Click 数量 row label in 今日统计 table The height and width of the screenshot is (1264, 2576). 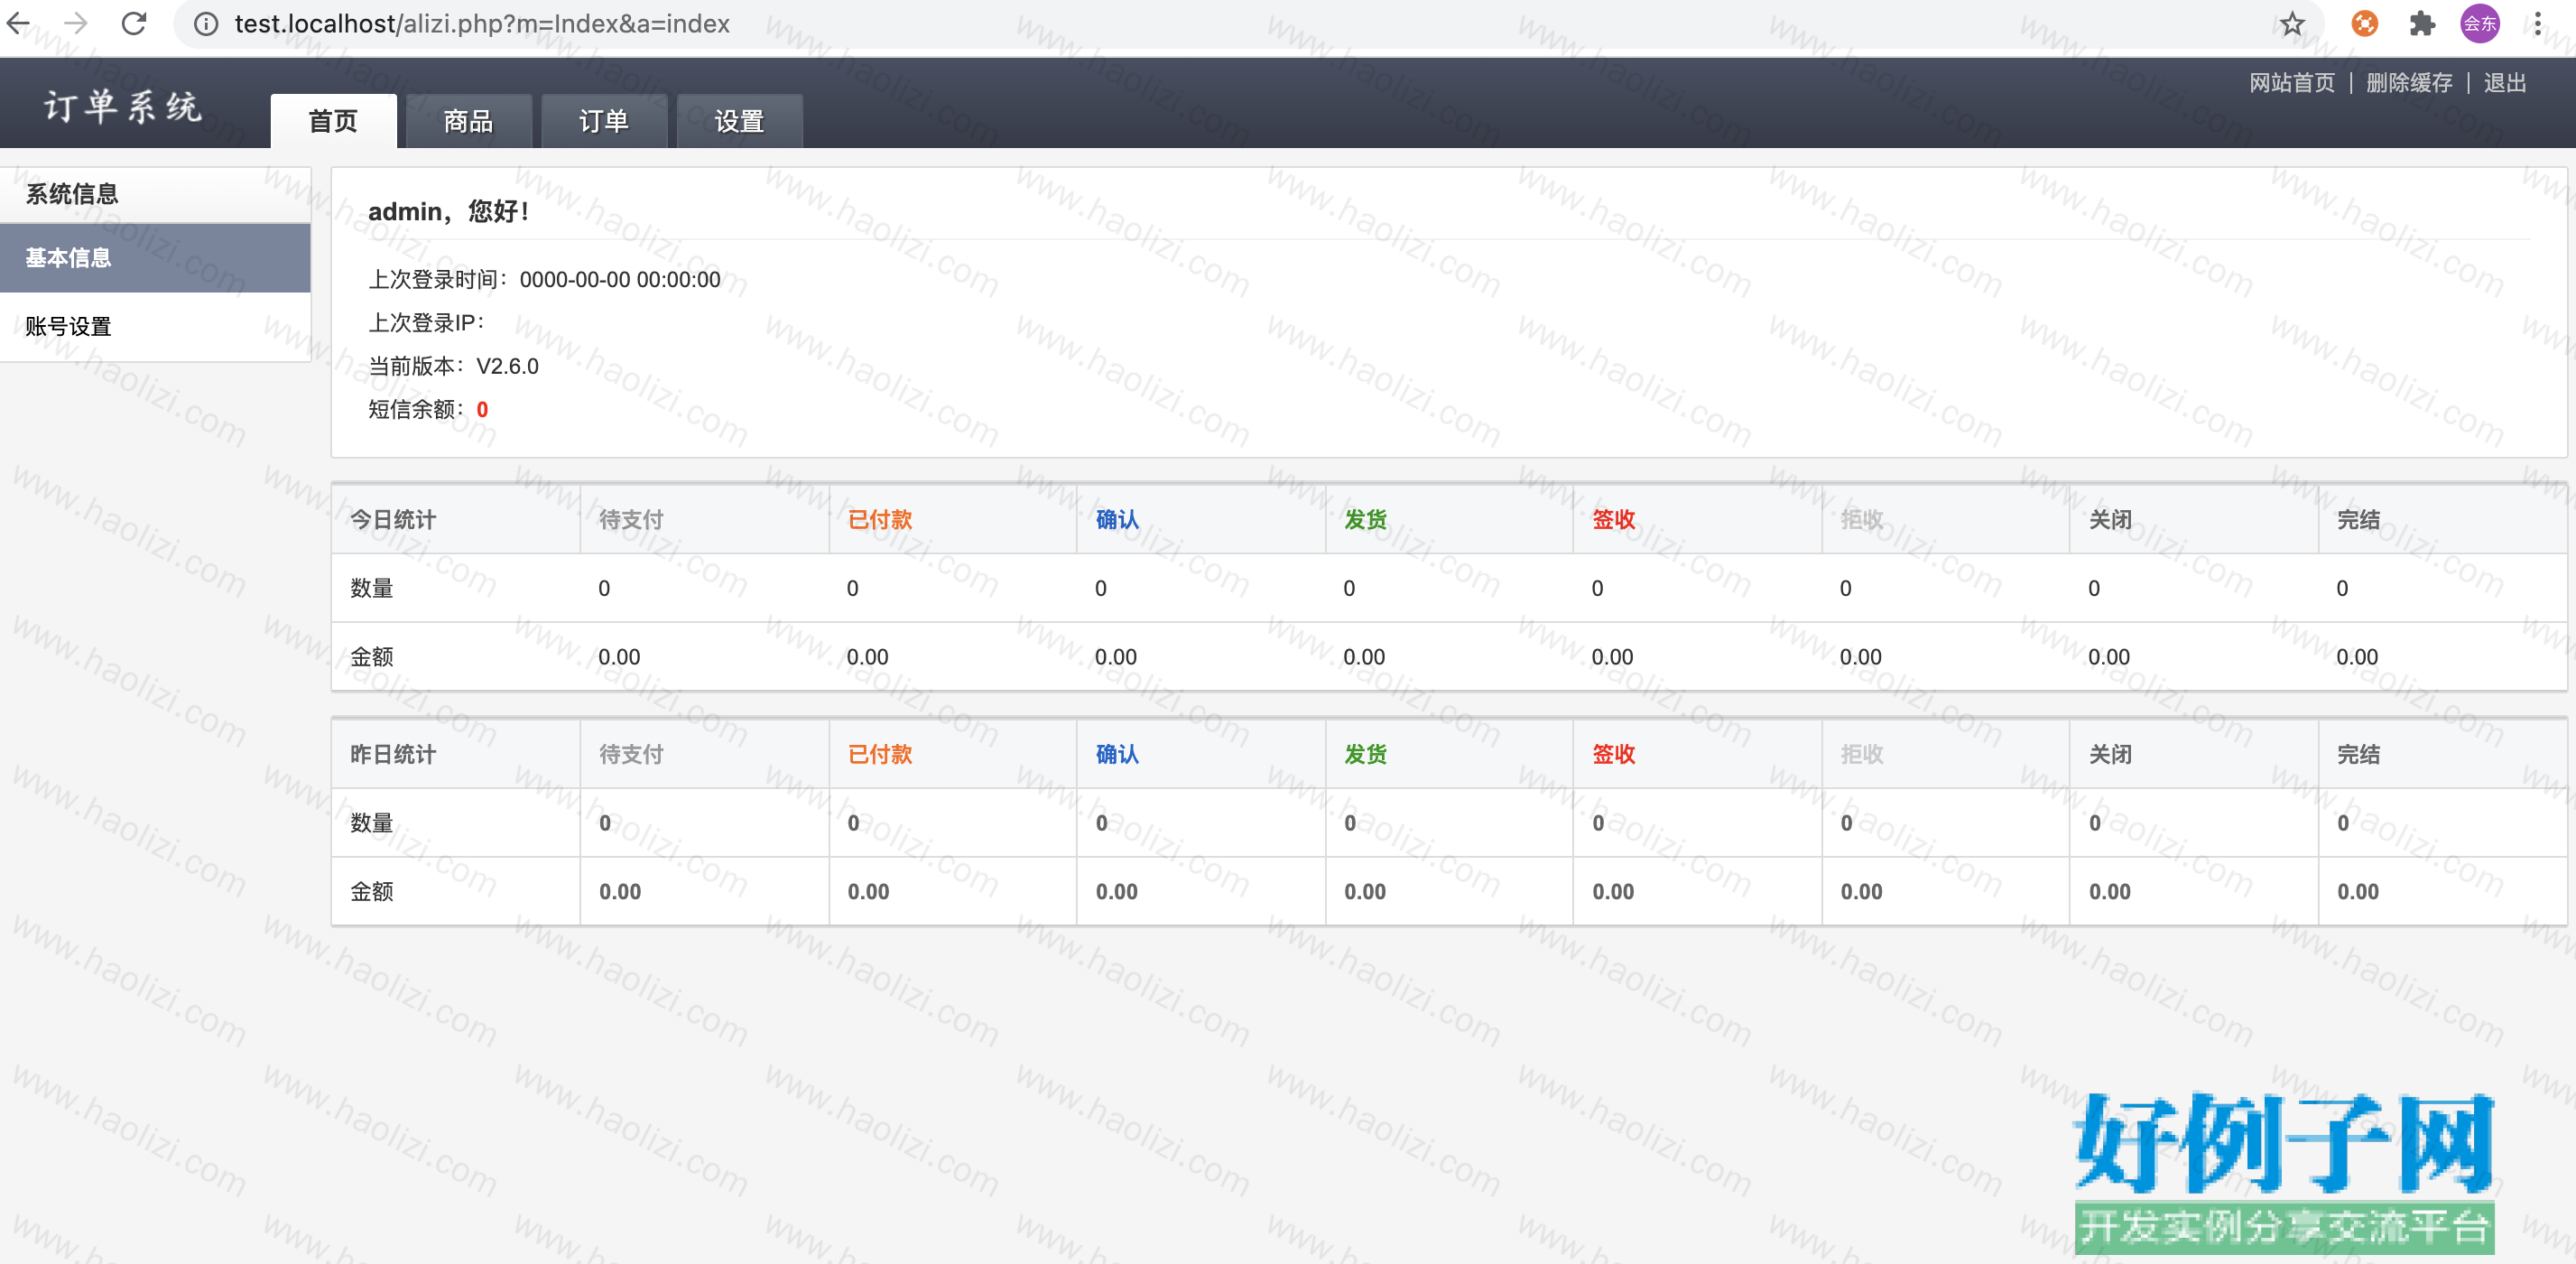pyautogui.click(x=372, y=588)
